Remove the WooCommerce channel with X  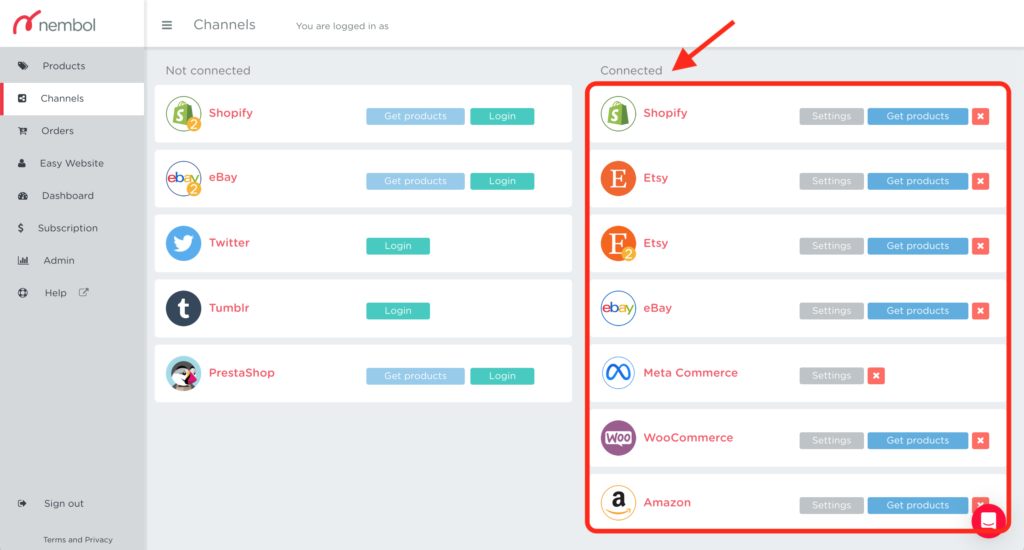(980, 440)
